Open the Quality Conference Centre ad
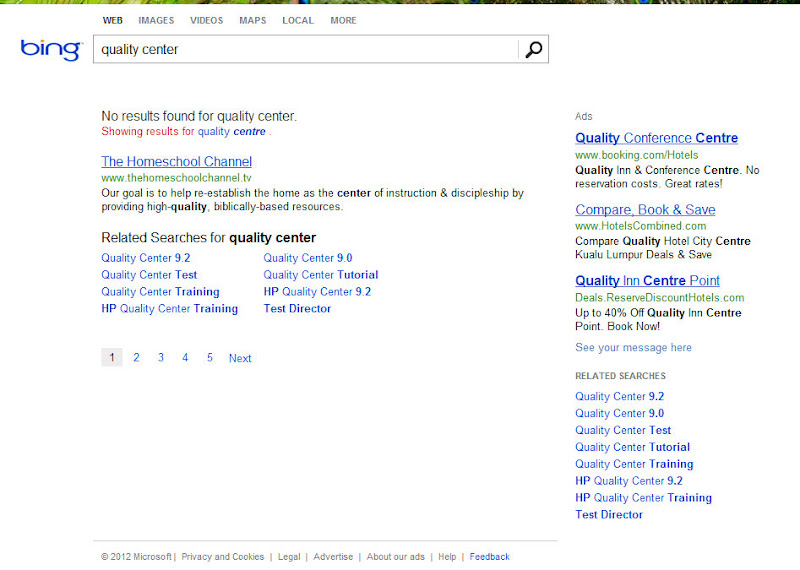The image size is (800, 570). (x=657, y=138)
